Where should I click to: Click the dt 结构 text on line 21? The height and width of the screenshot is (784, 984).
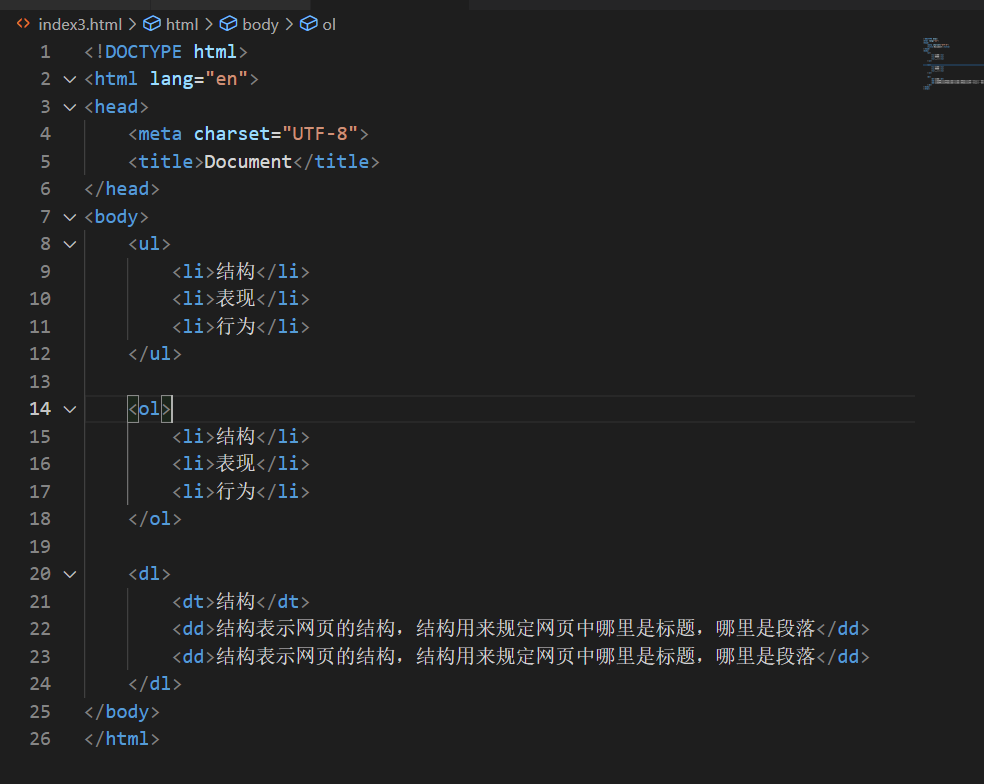coord(235,601)
